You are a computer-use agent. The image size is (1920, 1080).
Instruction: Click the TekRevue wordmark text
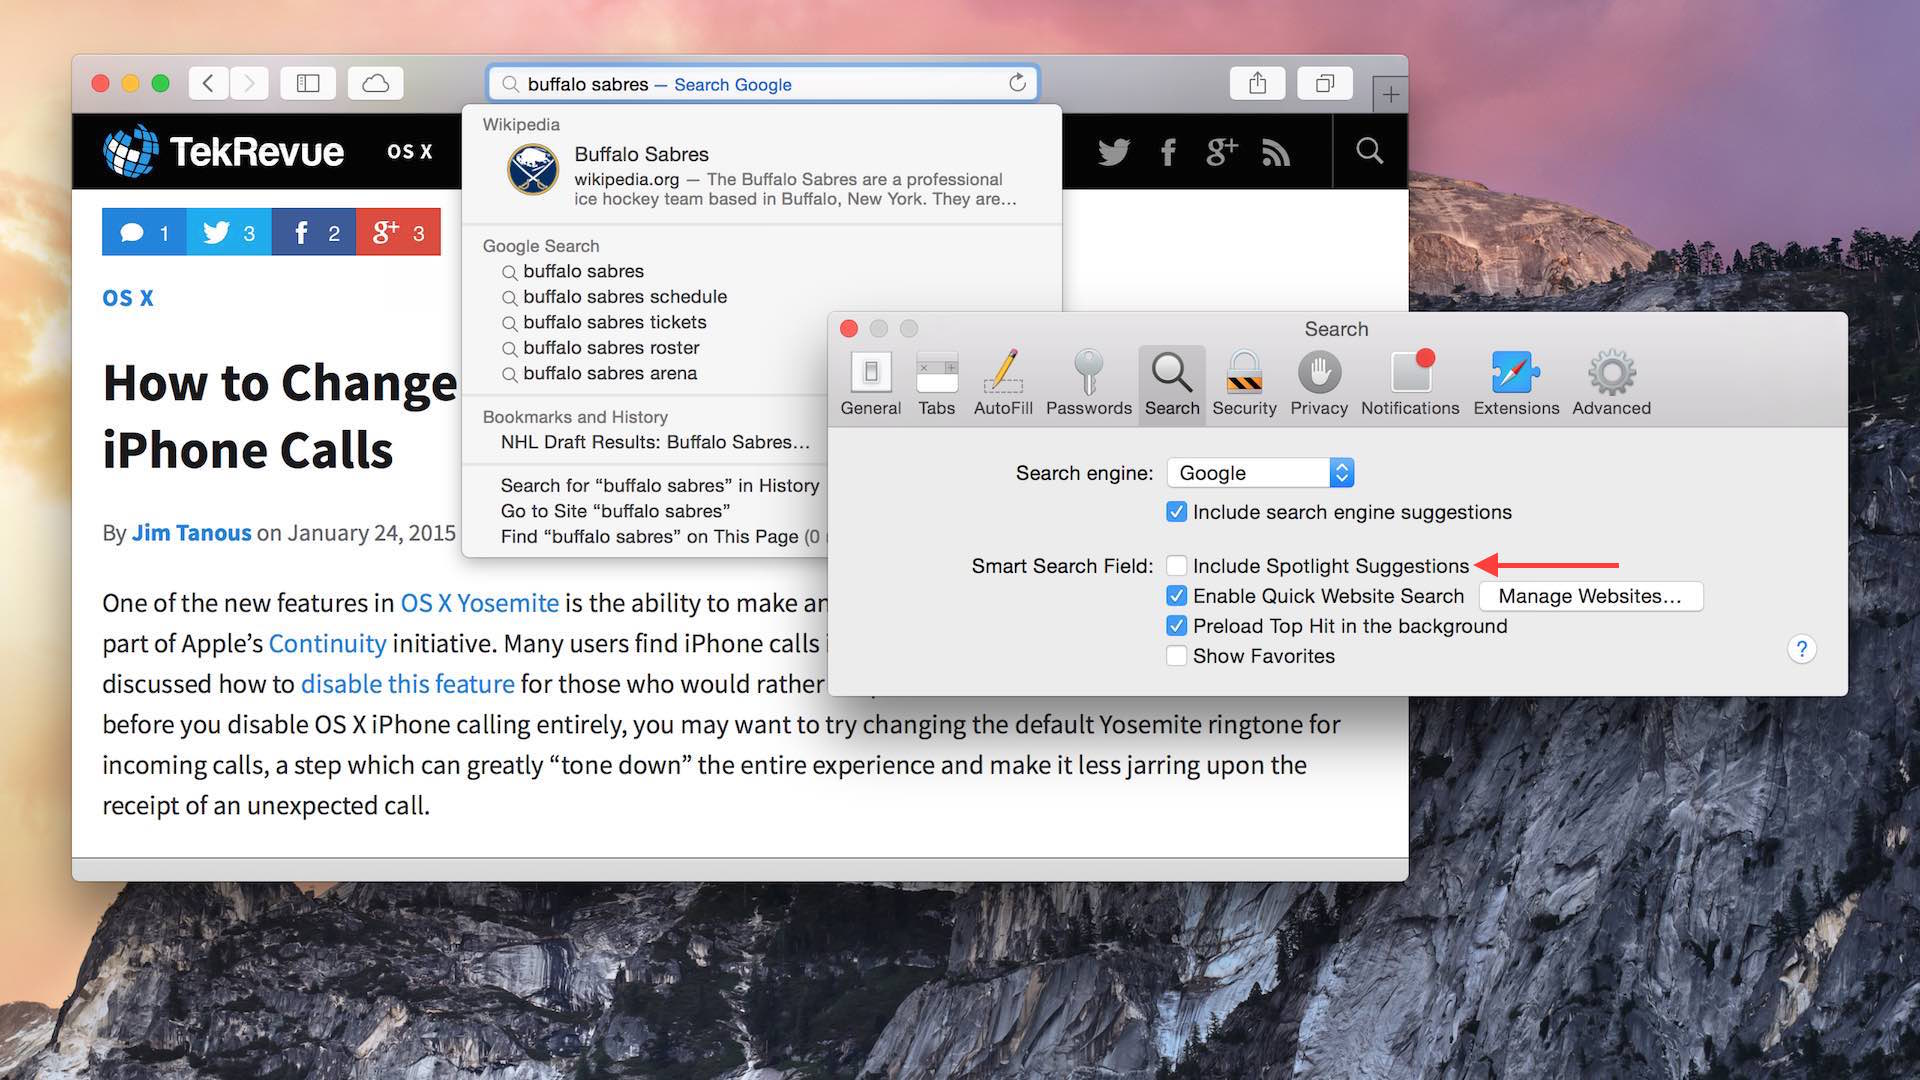(257, 151)
